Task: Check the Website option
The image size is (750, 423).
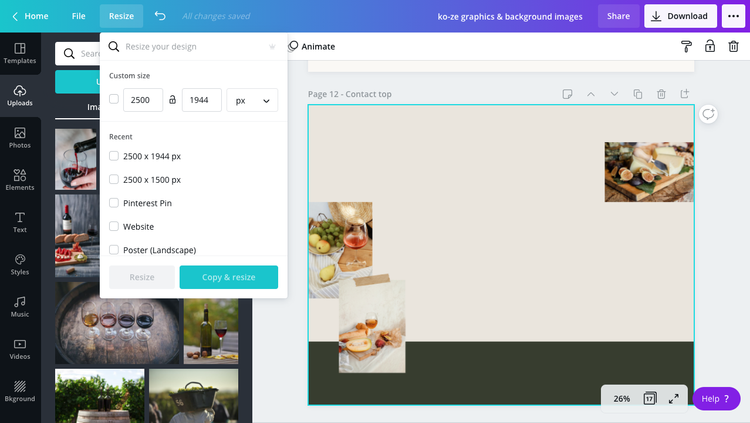Action: pos(114,226)
